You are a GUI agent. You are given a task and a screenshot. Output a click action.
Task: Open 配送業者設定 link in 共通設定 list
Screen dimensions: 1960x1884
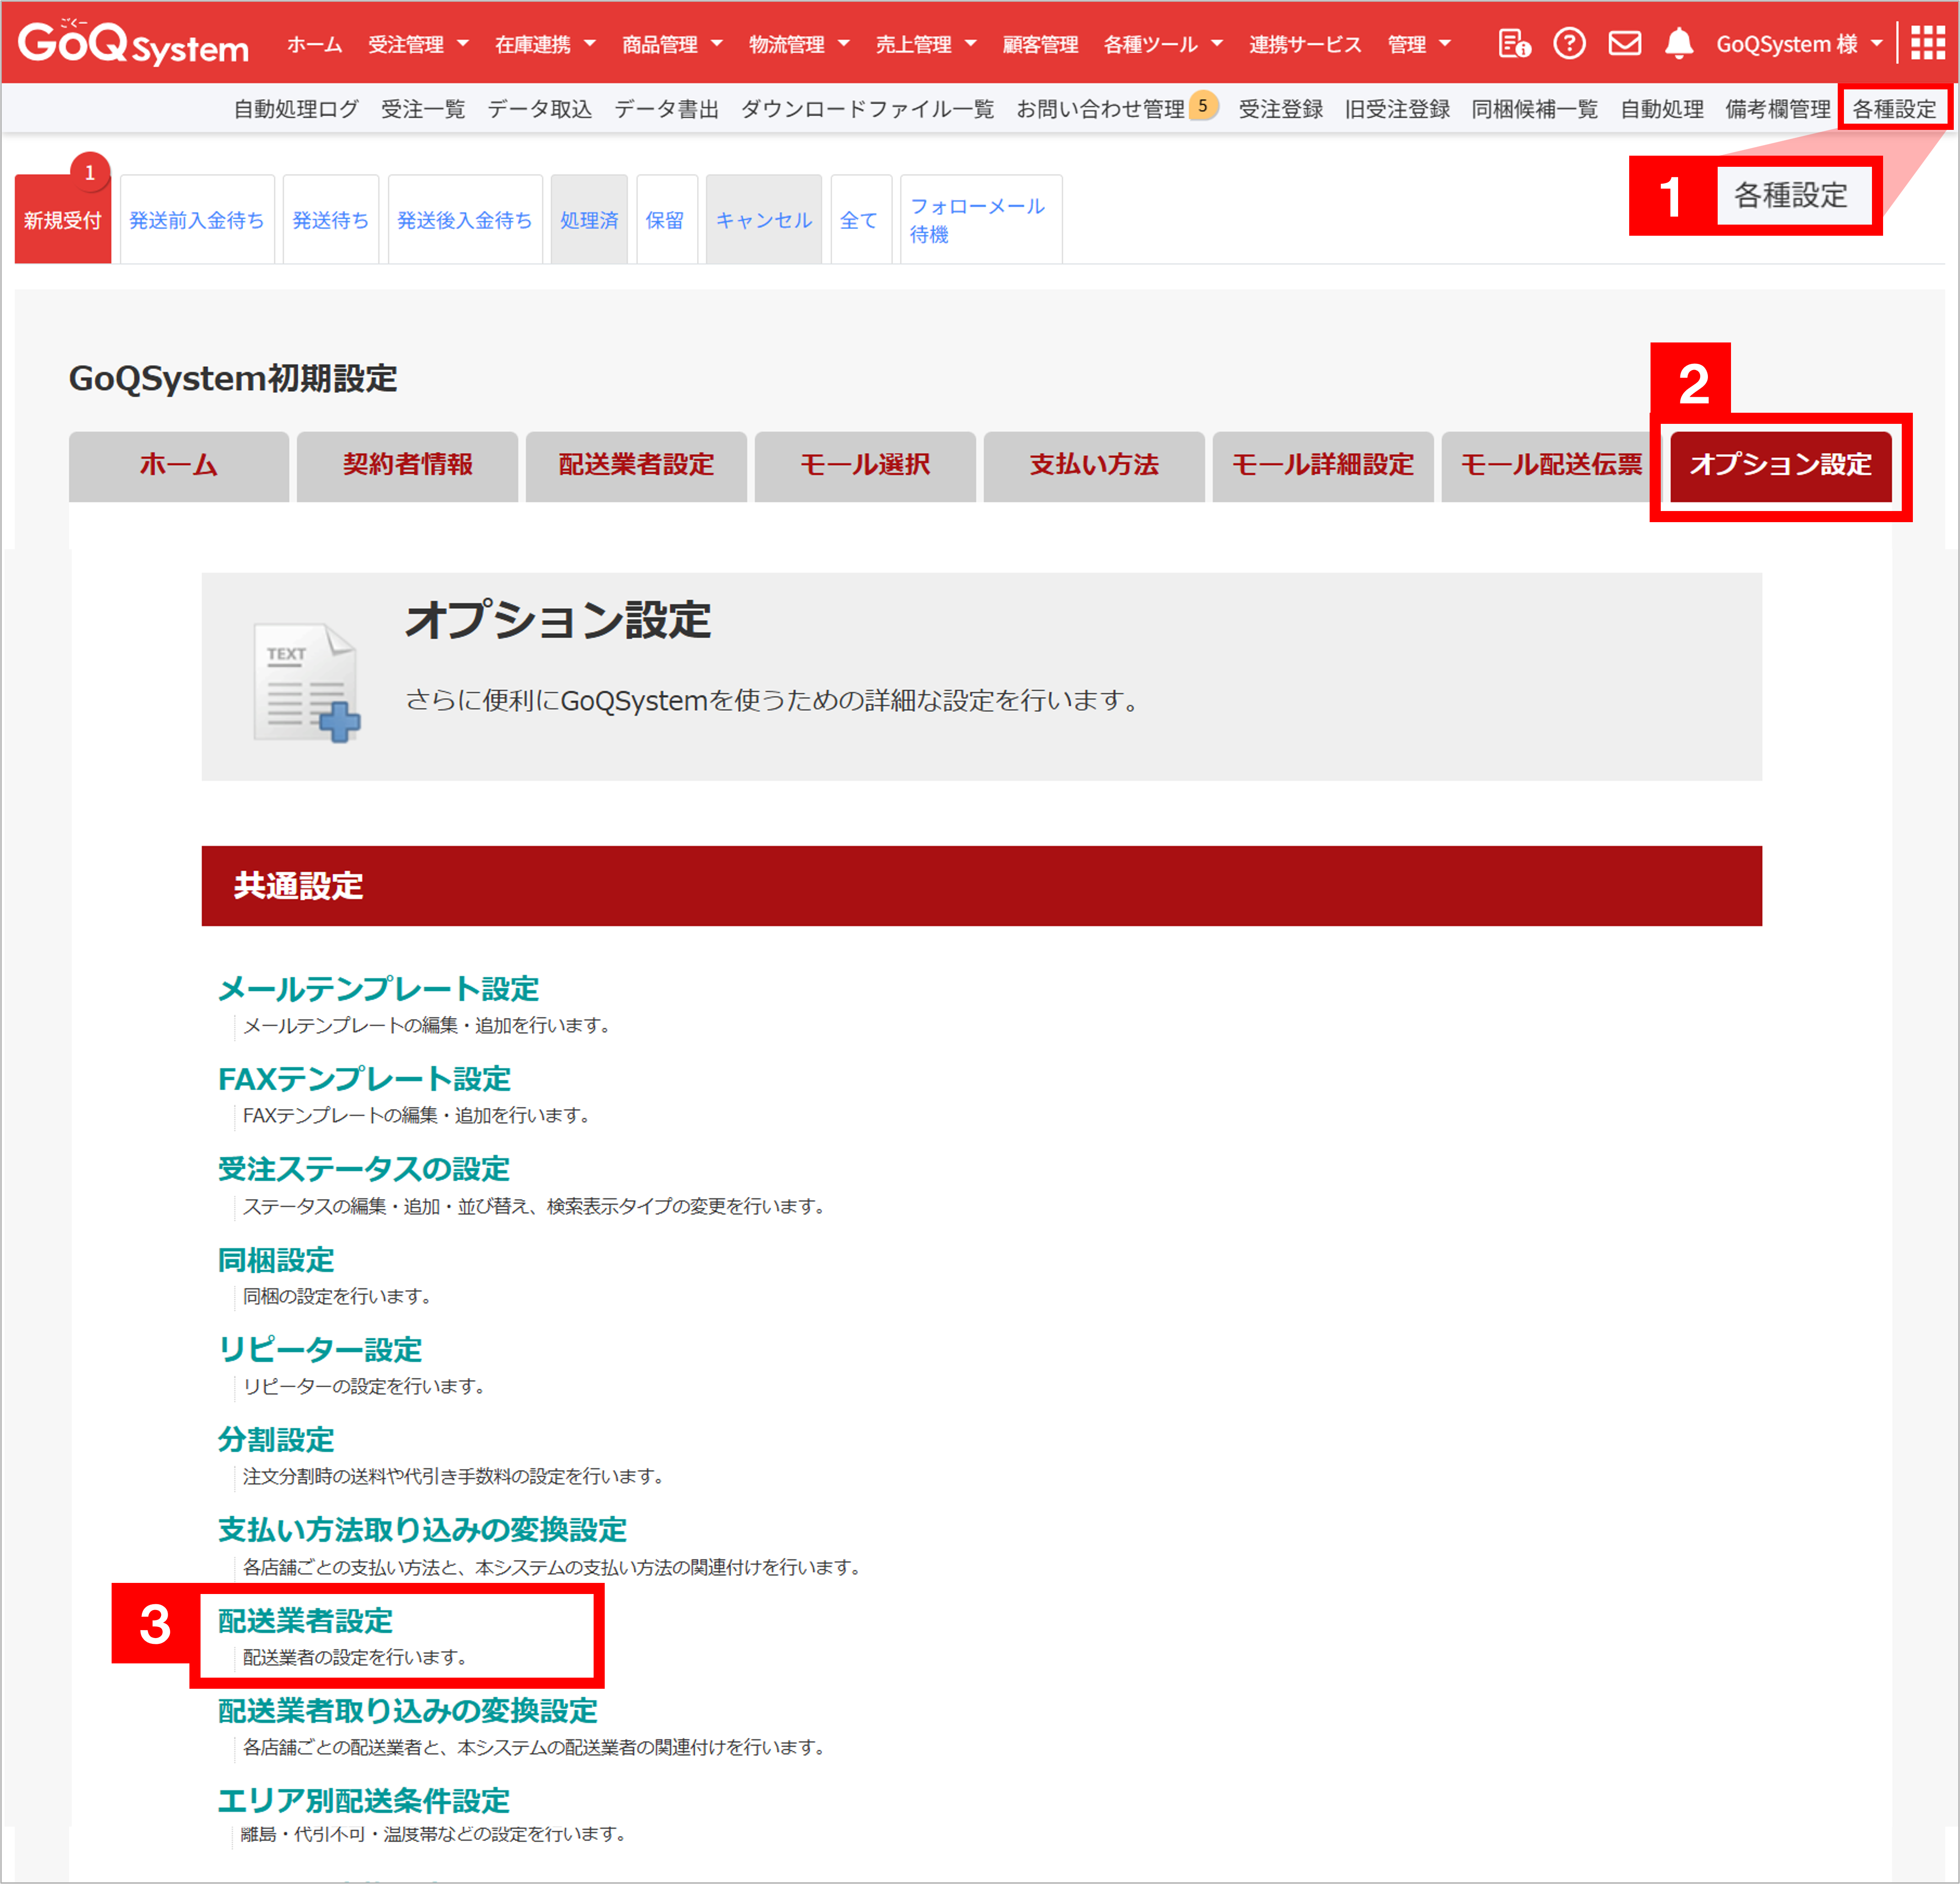point(305,1621)
